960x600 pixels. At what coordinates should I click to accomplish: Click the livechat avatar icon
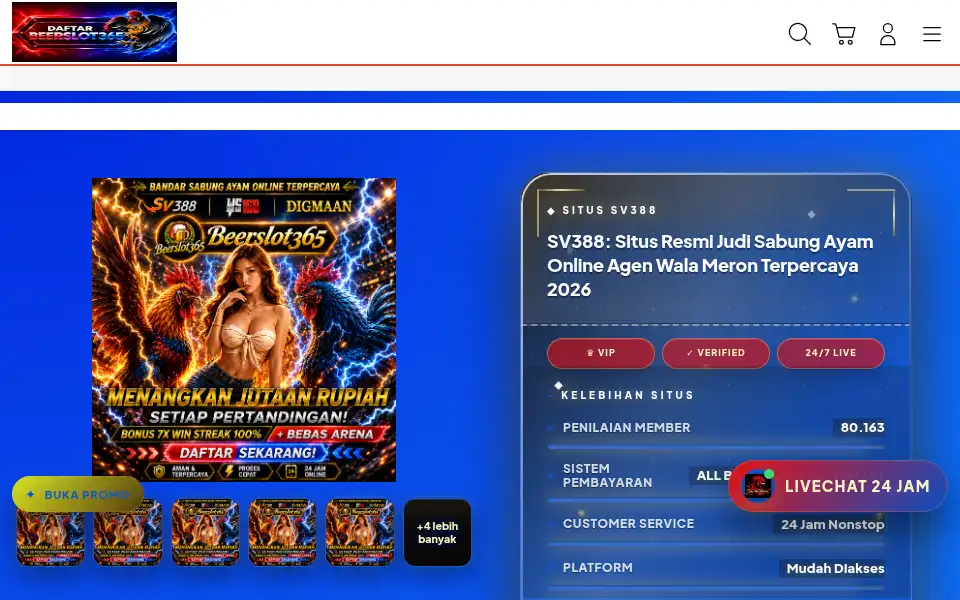click(x=758, y=486)
